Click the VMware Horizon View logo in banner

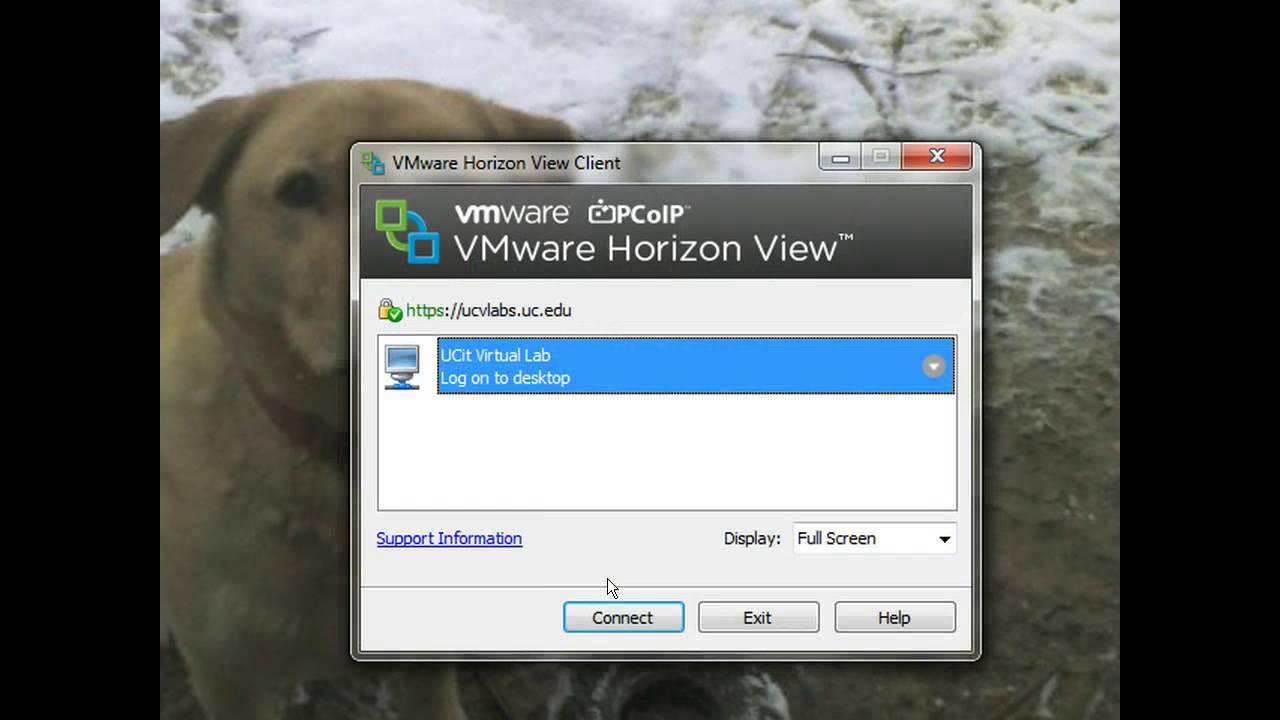407,231
